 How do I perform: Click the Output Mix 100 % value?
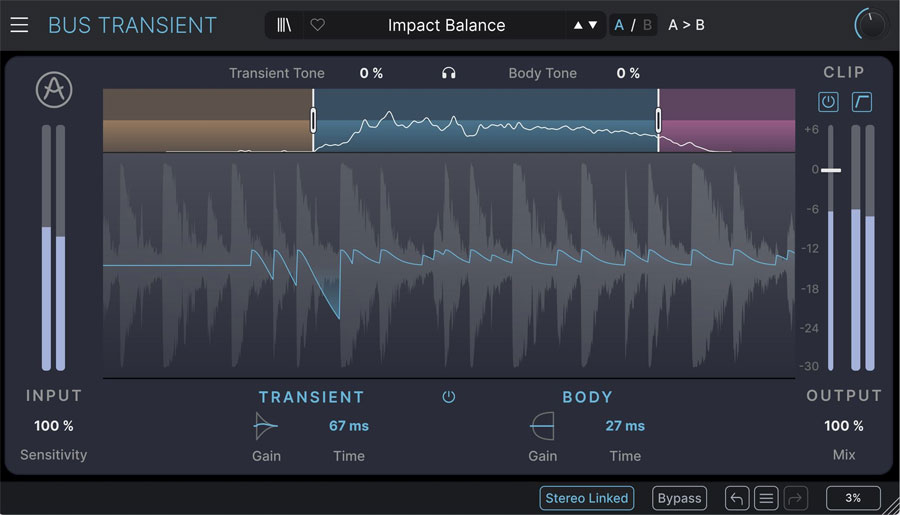tap(844, 426)
